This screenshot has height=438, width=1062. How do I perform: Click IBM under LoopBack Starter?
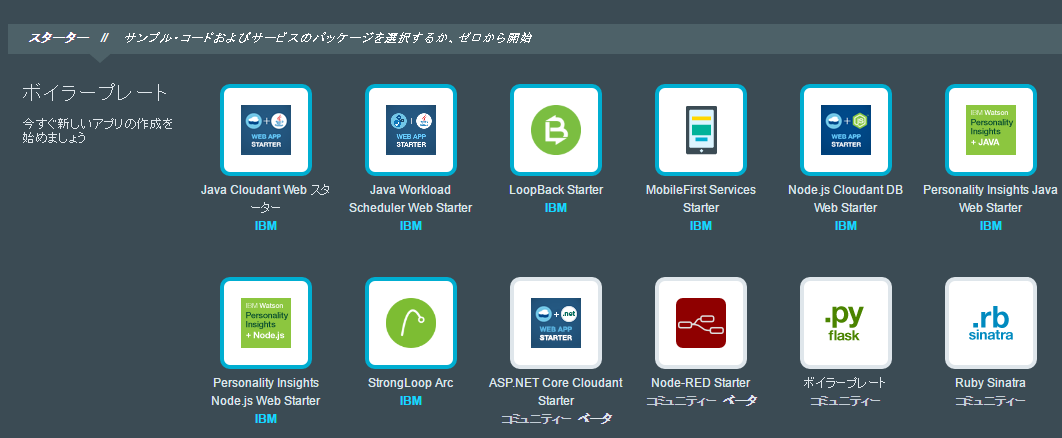tap(555, 208)
